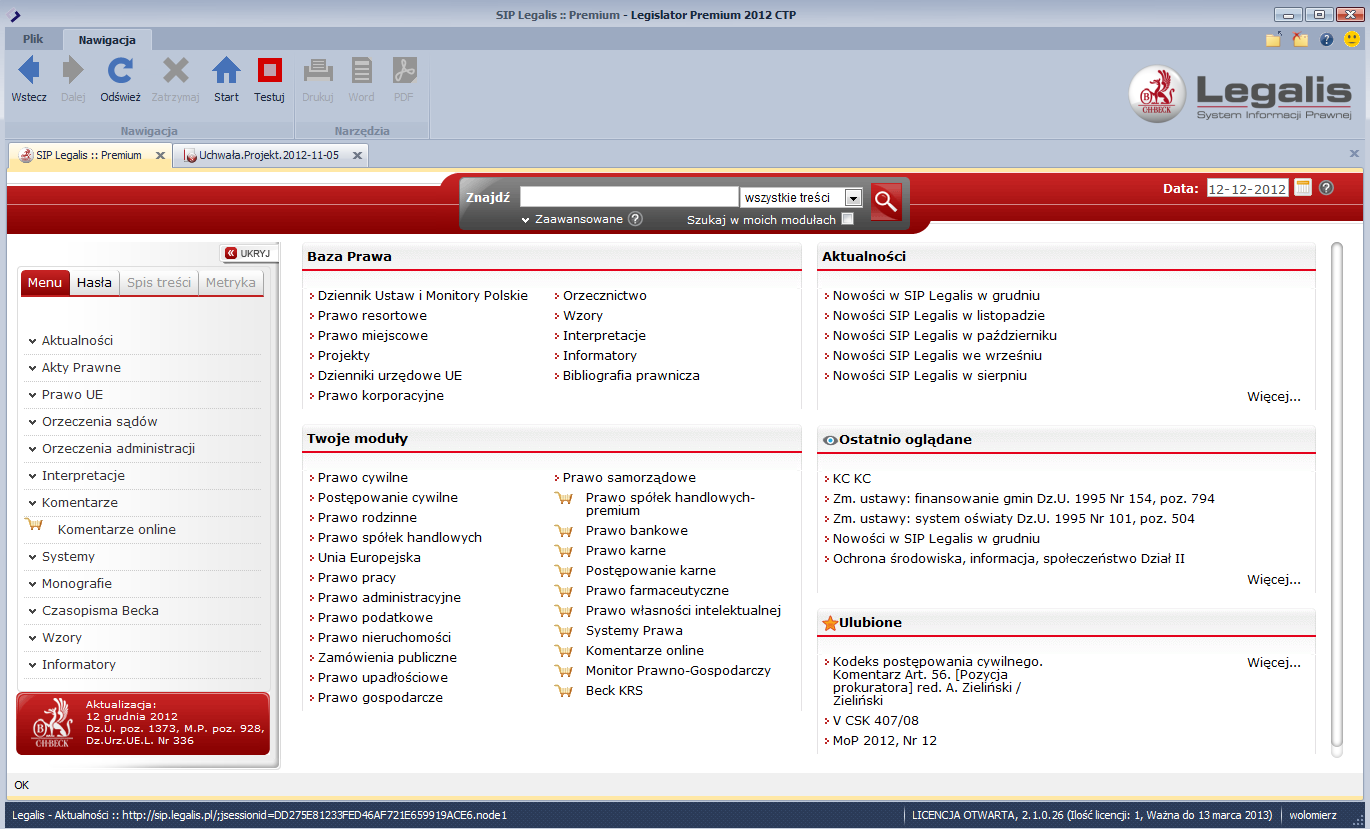This screenshot has width=1370, height=829.
Task: Open Dziennik Ustaw i Monitory Polskie
Action: click(x=423, y=296)
